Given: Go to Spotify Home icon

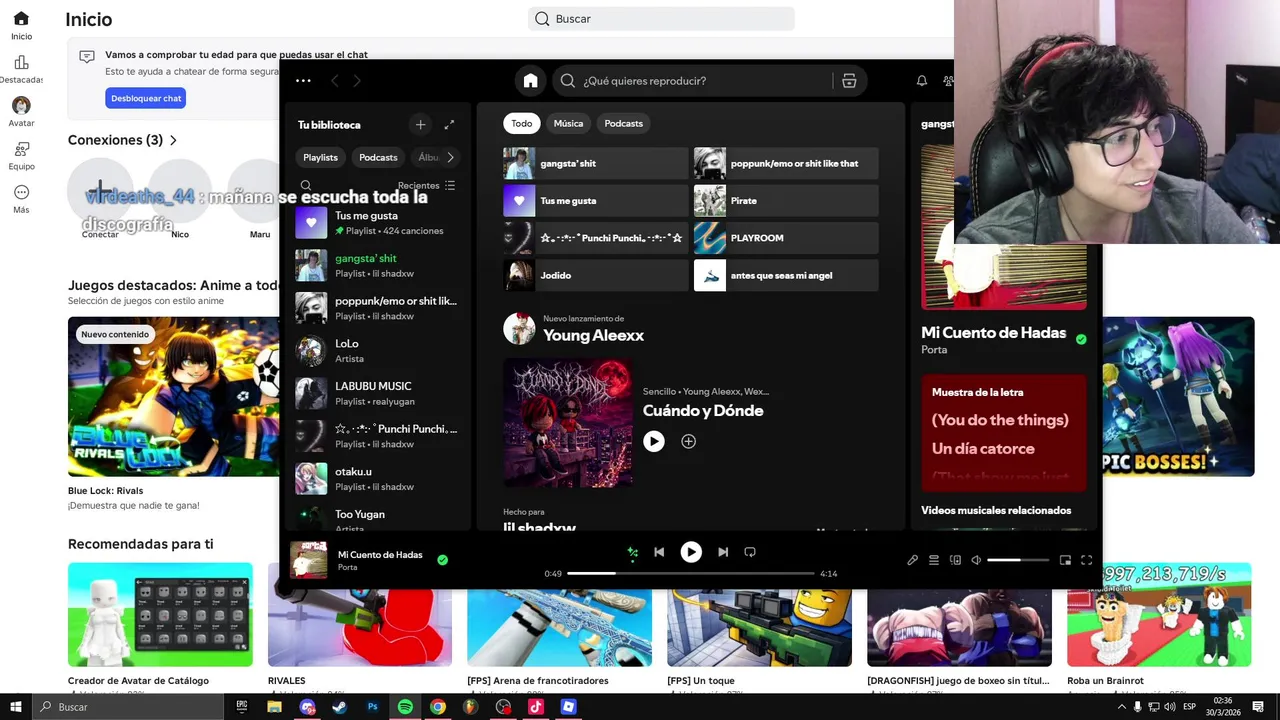Looking at the screenshot, I should click(530, 81).
